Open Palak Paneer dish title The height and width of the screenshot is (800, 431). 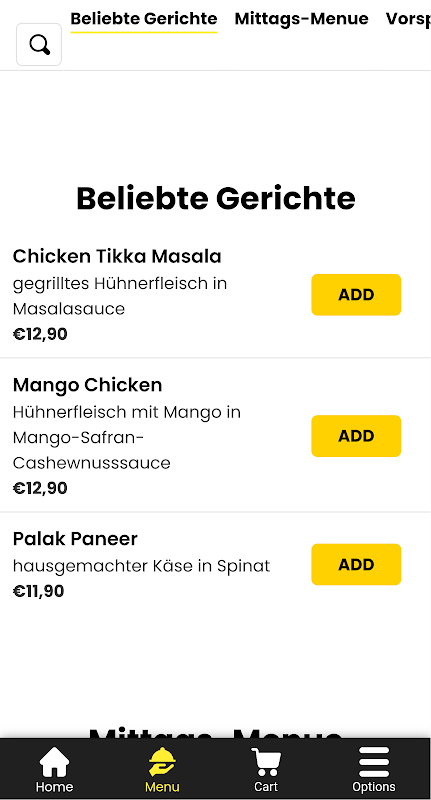click(75, 539)
